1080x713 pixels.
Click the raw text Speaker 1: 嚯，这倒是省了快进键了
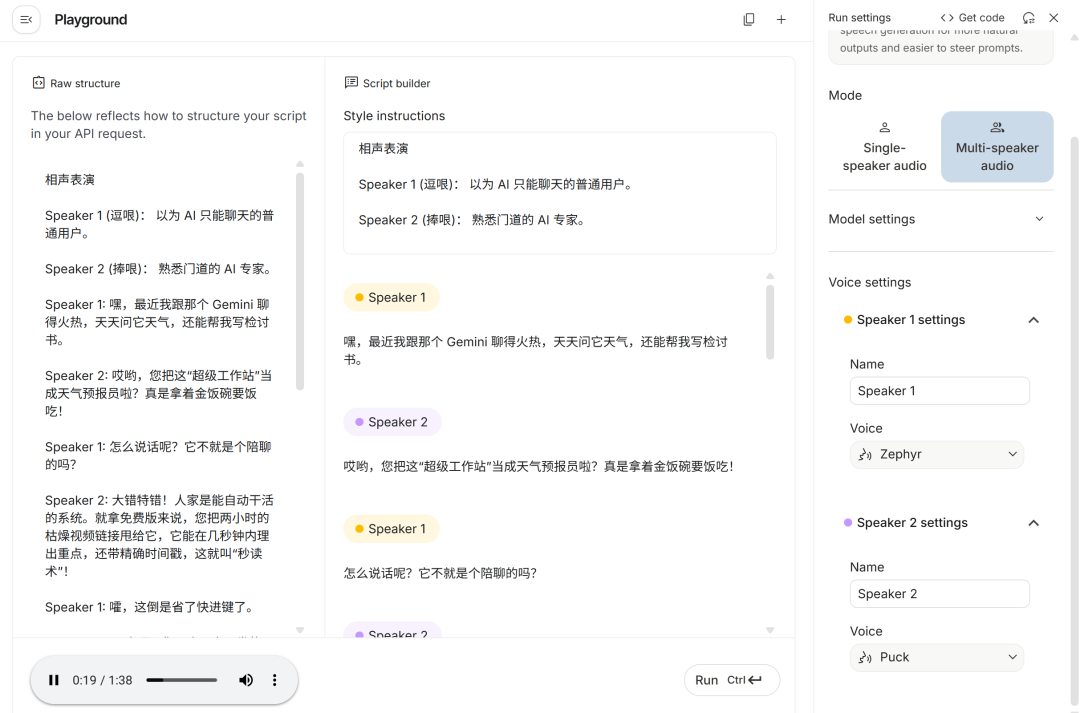click(x=150, y=607)
